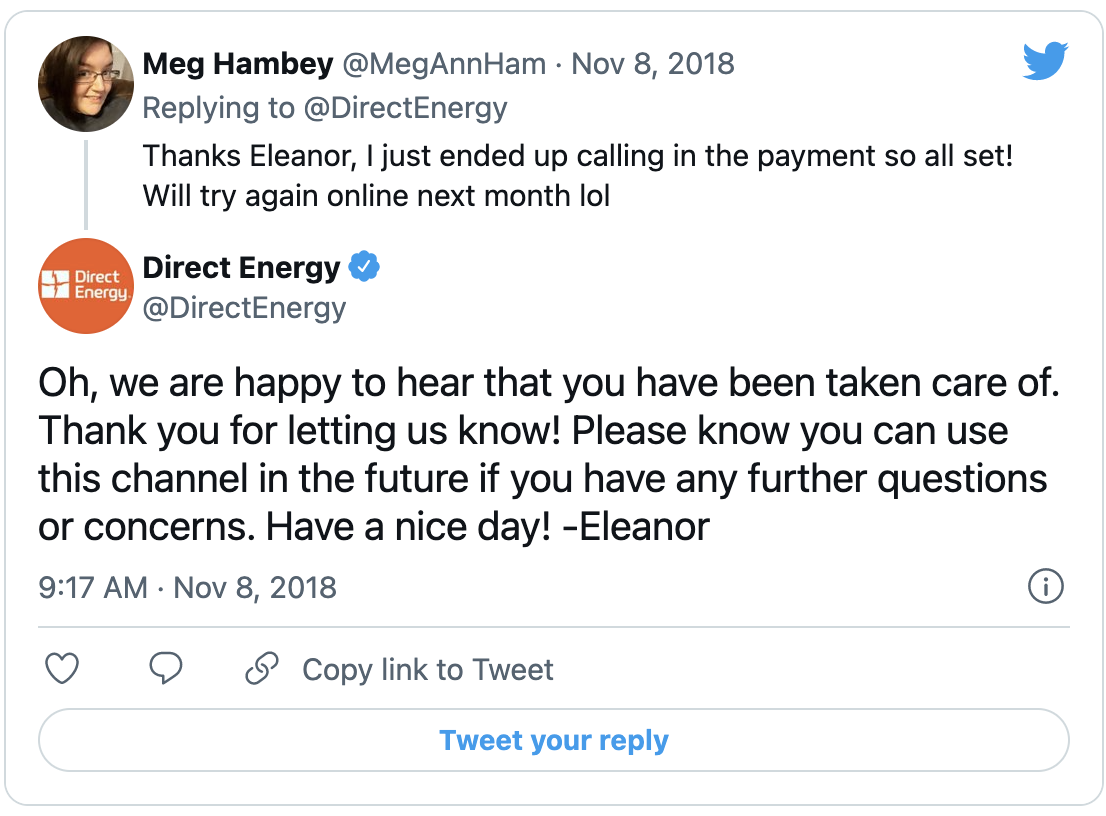1106x816 pixels.
Task: Open Meg Hambey's profile photo
Action: pyautogui.click(x=86, y=83)
